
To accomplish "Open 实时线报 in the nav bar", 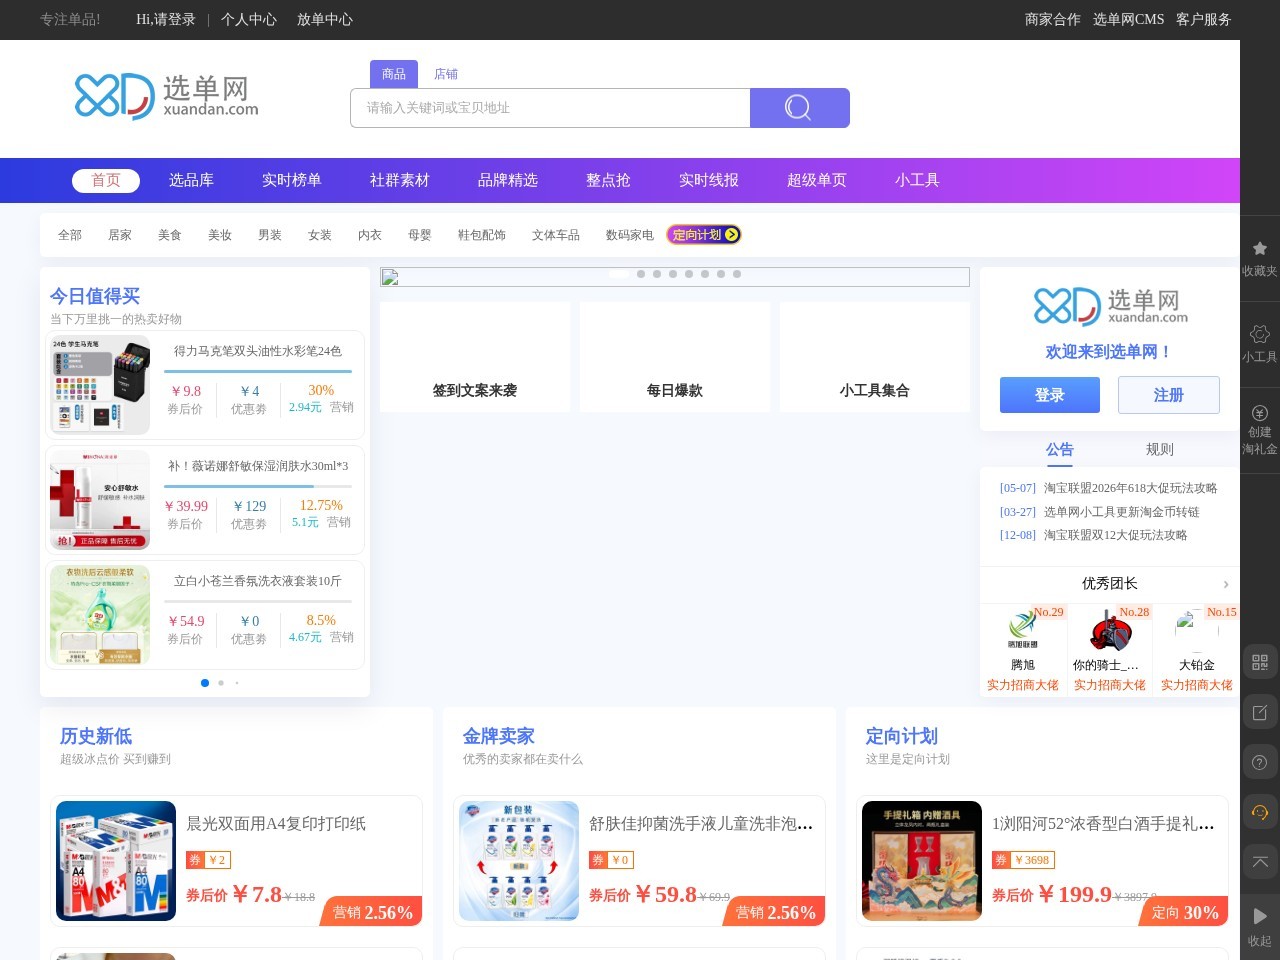I will point(709,180).
